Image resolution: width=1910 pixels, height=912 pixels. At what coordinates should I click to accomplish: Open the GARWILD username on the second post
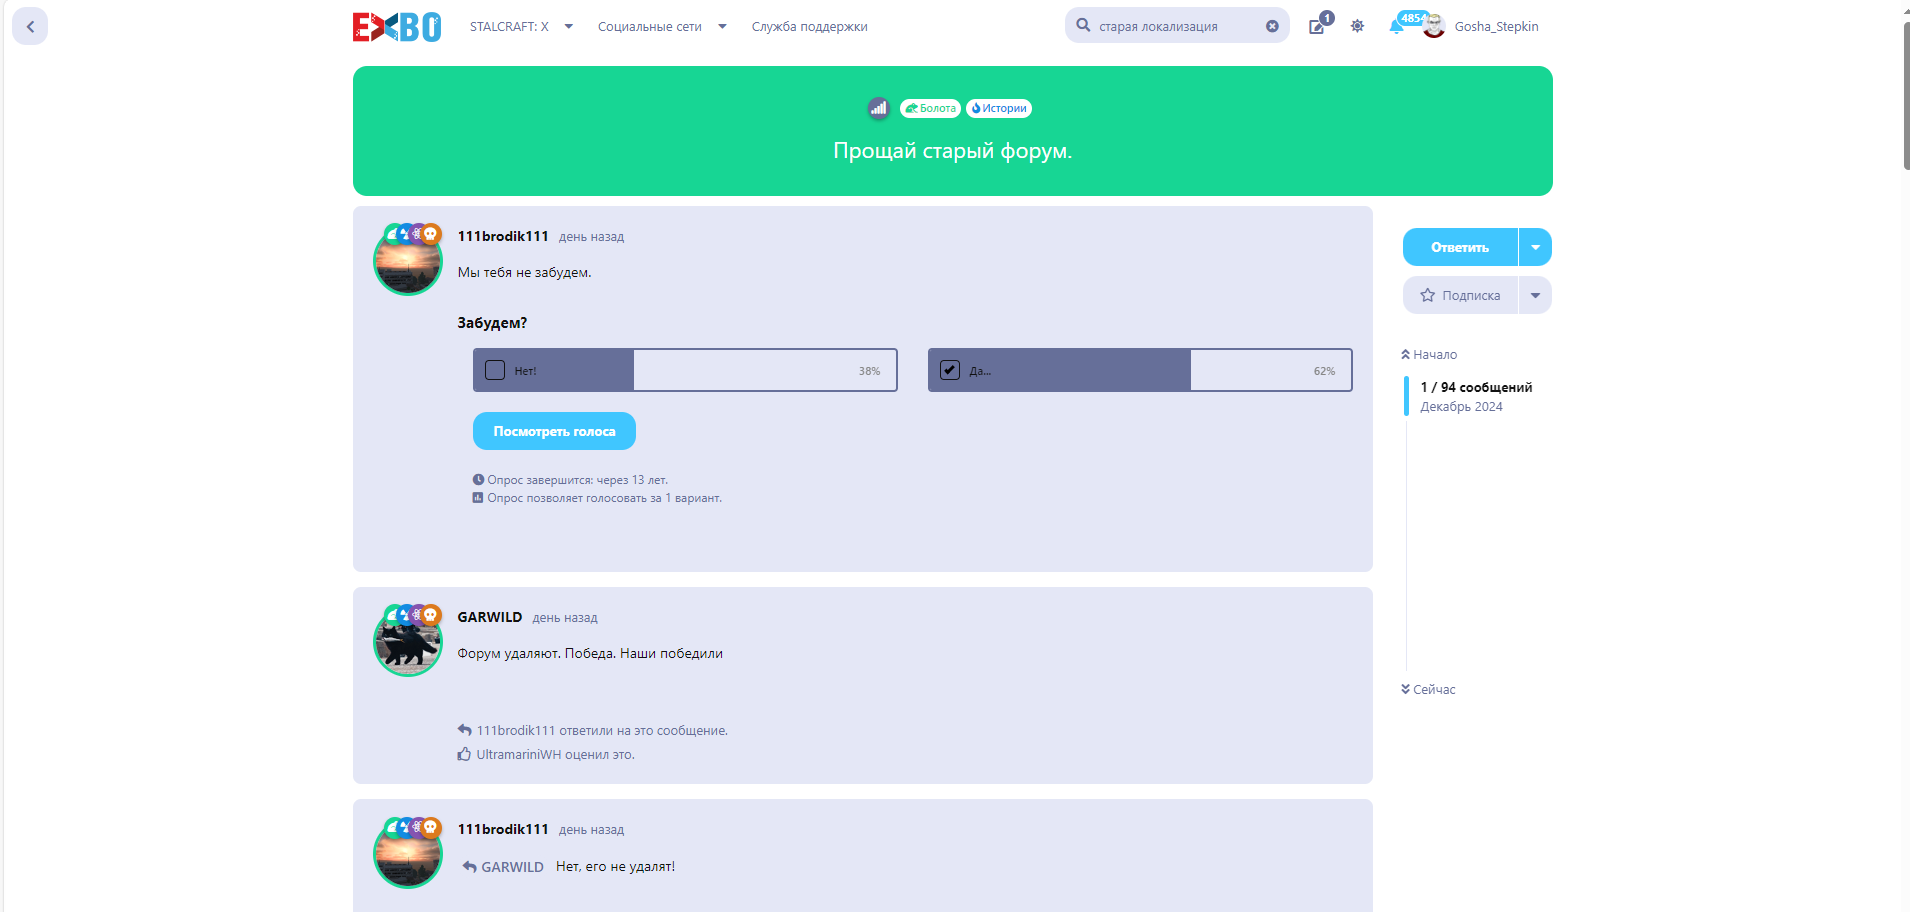(x=490, y=617)
